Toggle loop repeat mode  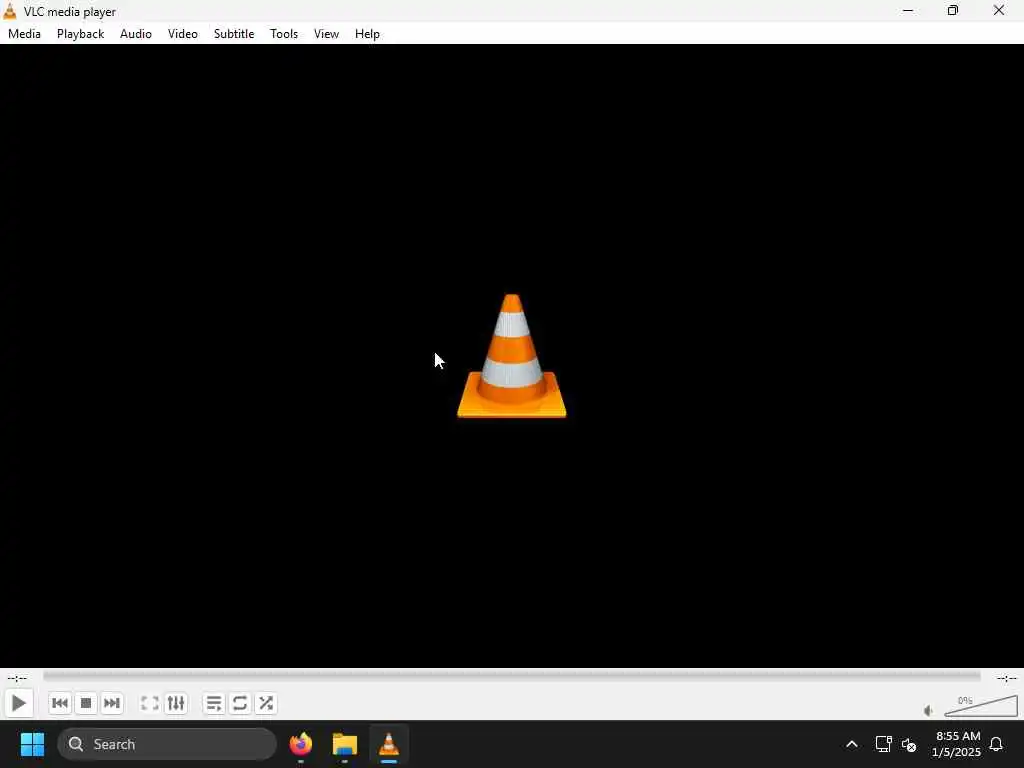pyautogui.click(x=240, y=703)
